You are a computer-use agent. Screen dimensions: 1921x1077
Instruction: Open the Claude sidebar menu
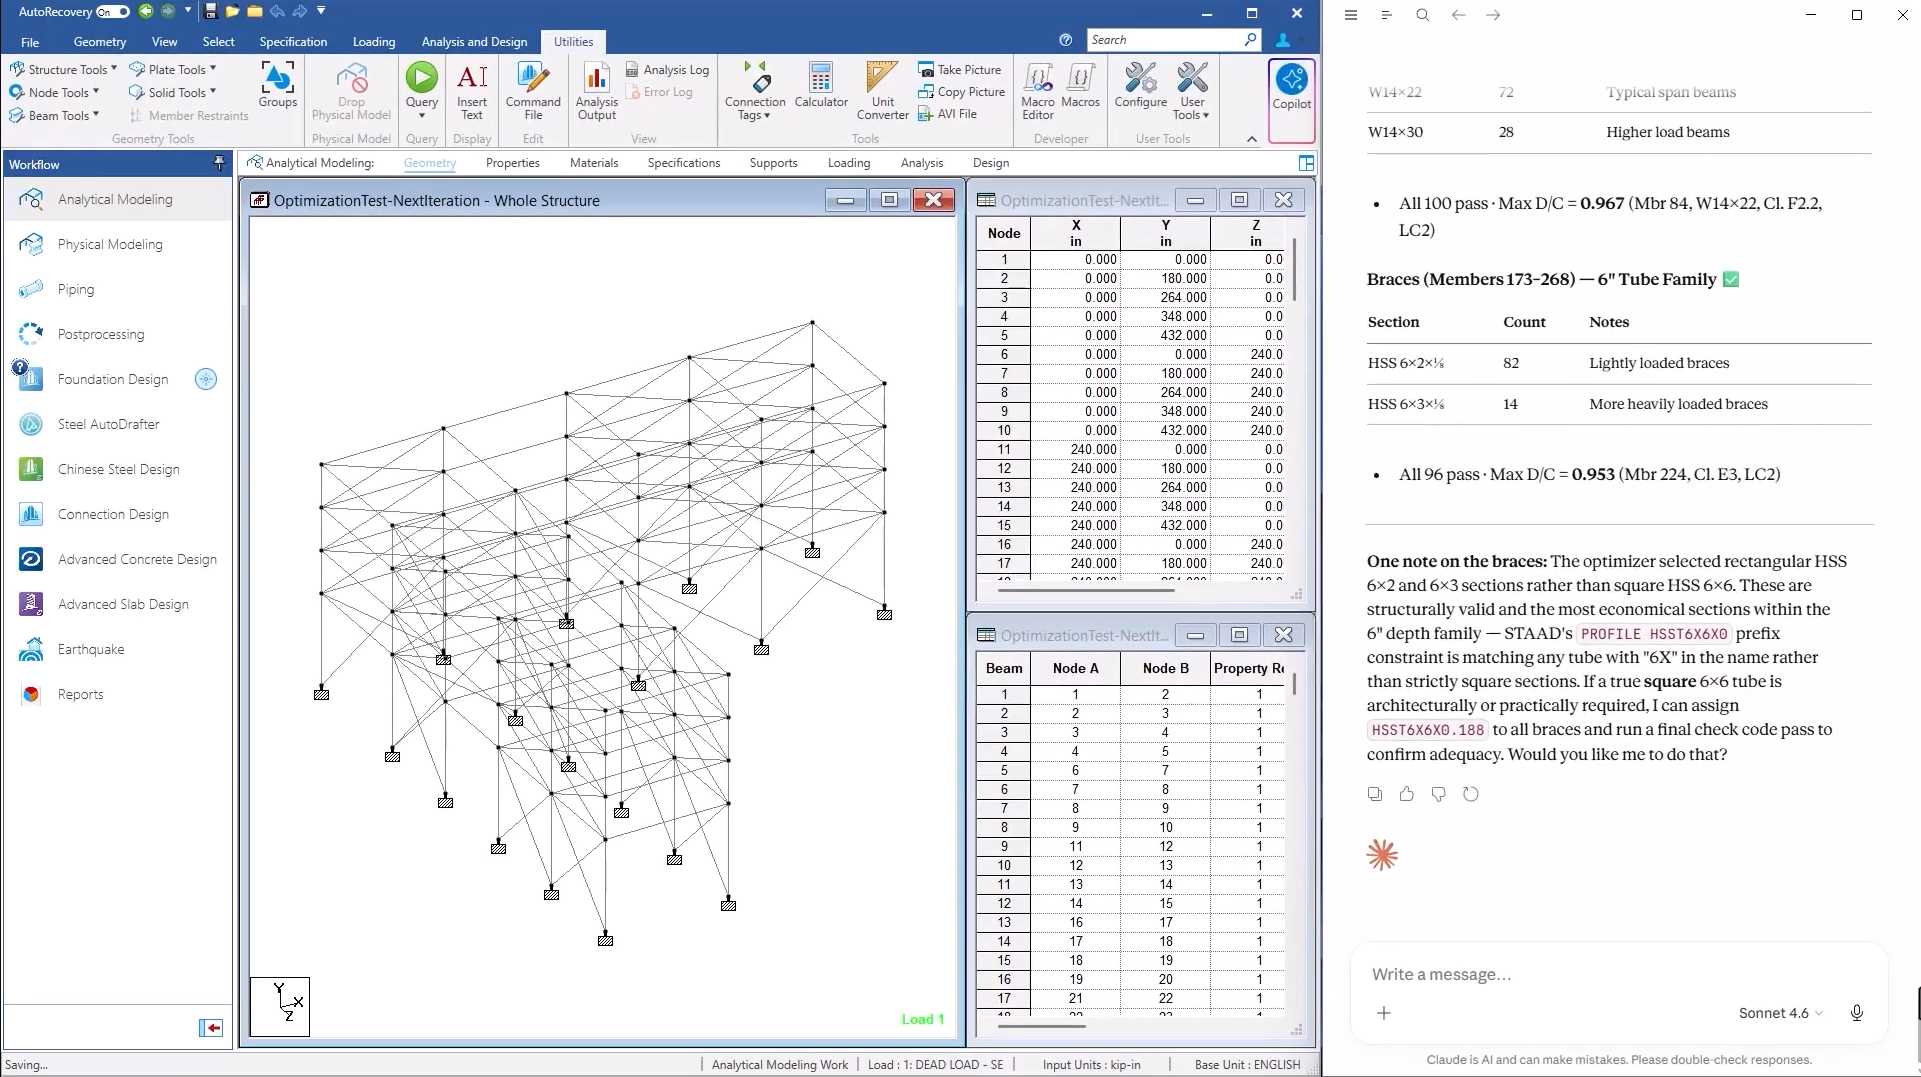click(x=1351, y=15)
